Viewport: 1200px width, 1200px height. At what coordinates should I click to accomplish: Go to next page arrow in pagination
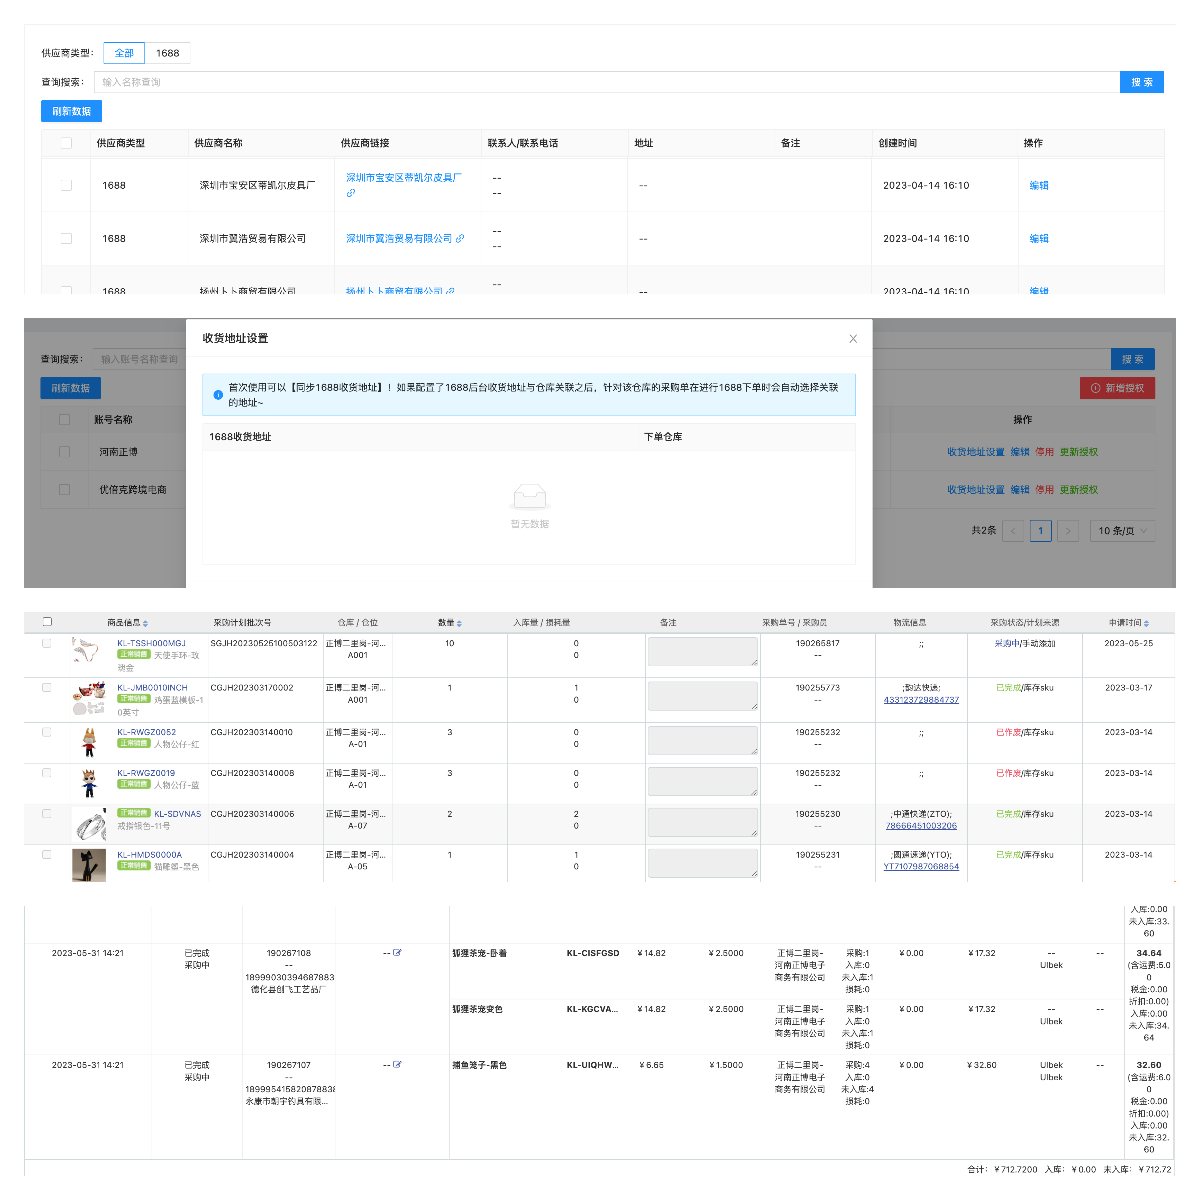tap(1068, 531)
